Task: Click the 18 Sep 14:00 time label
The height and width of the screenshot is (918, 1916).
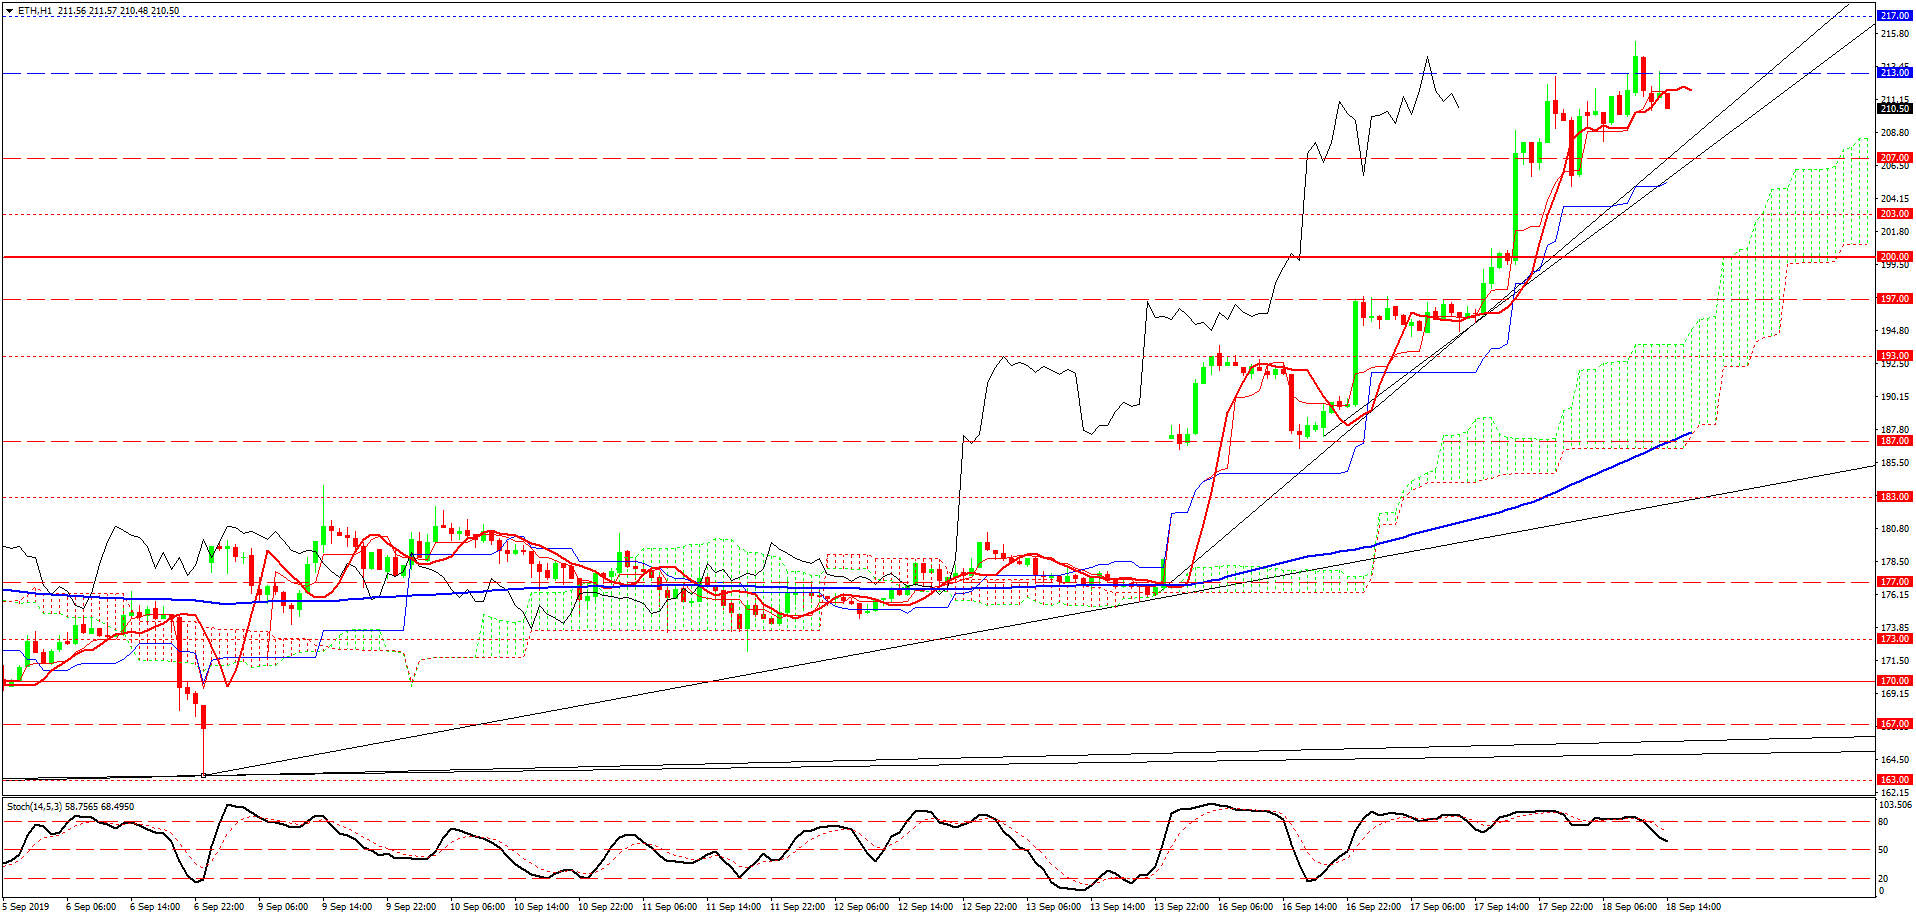Action: (1693, 907)
